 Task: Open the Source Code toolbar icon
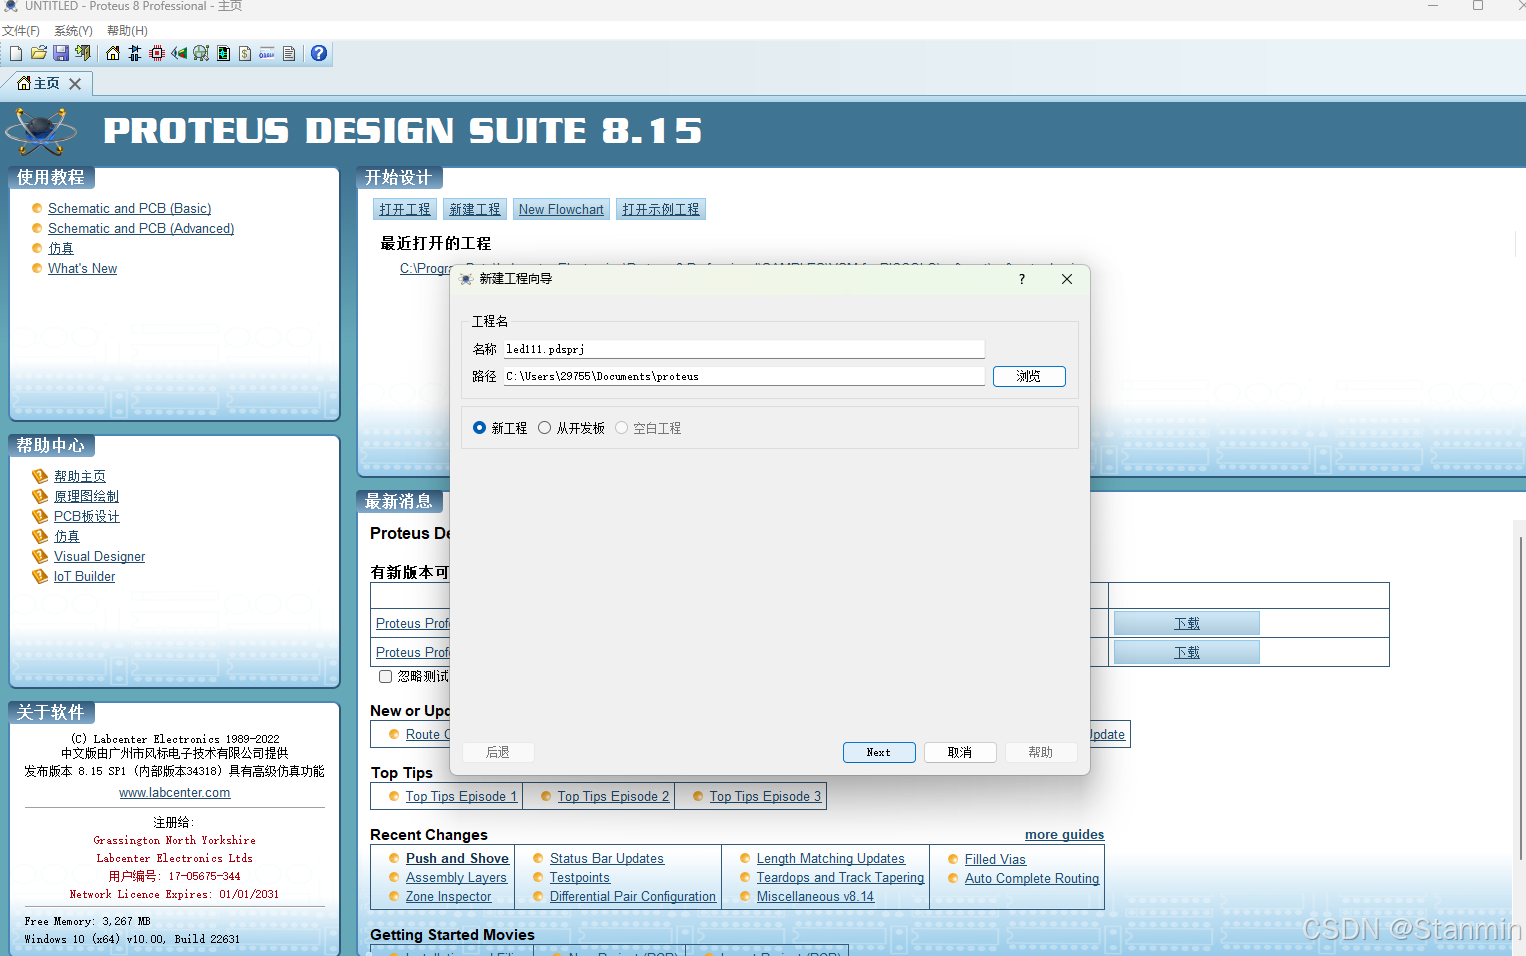[x=267, y=53]
